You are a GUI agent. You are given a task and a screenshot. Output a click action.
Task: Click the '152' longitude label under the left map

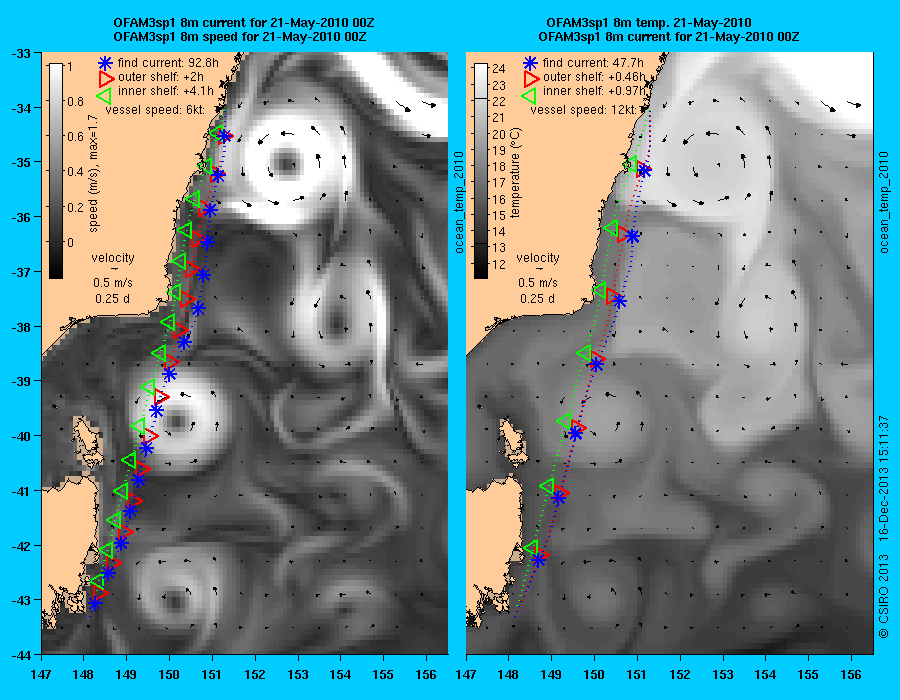(255, 675)
